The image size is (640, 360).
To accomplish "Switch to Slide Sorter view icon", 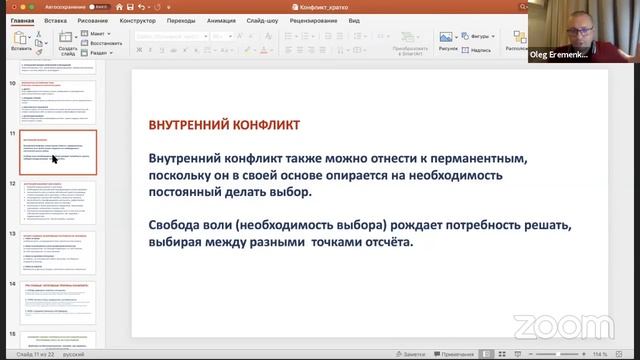I will 502,354.
